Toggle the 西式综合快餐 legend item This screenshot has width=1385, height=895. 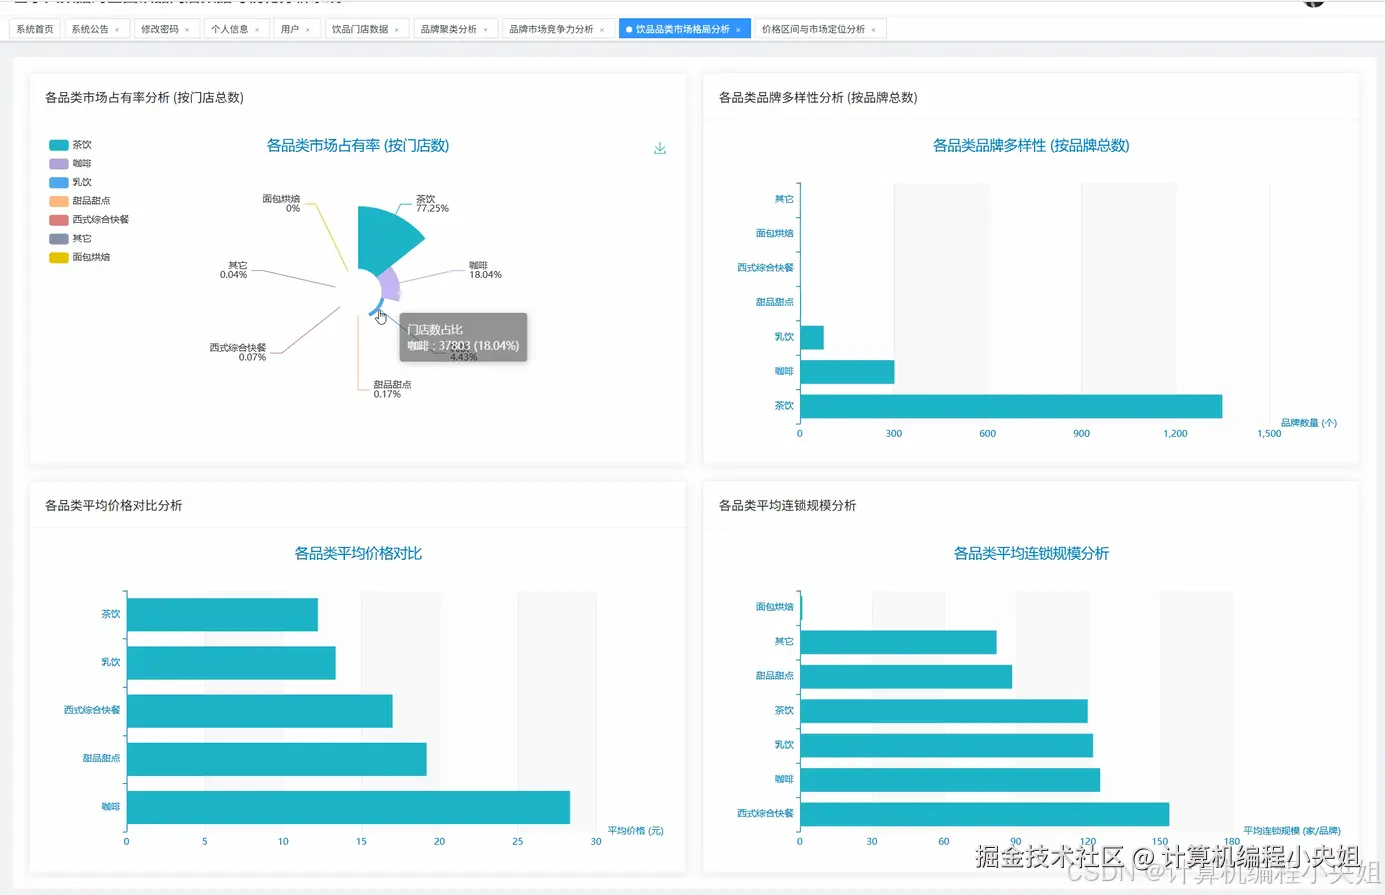click(x=89, y=219)
